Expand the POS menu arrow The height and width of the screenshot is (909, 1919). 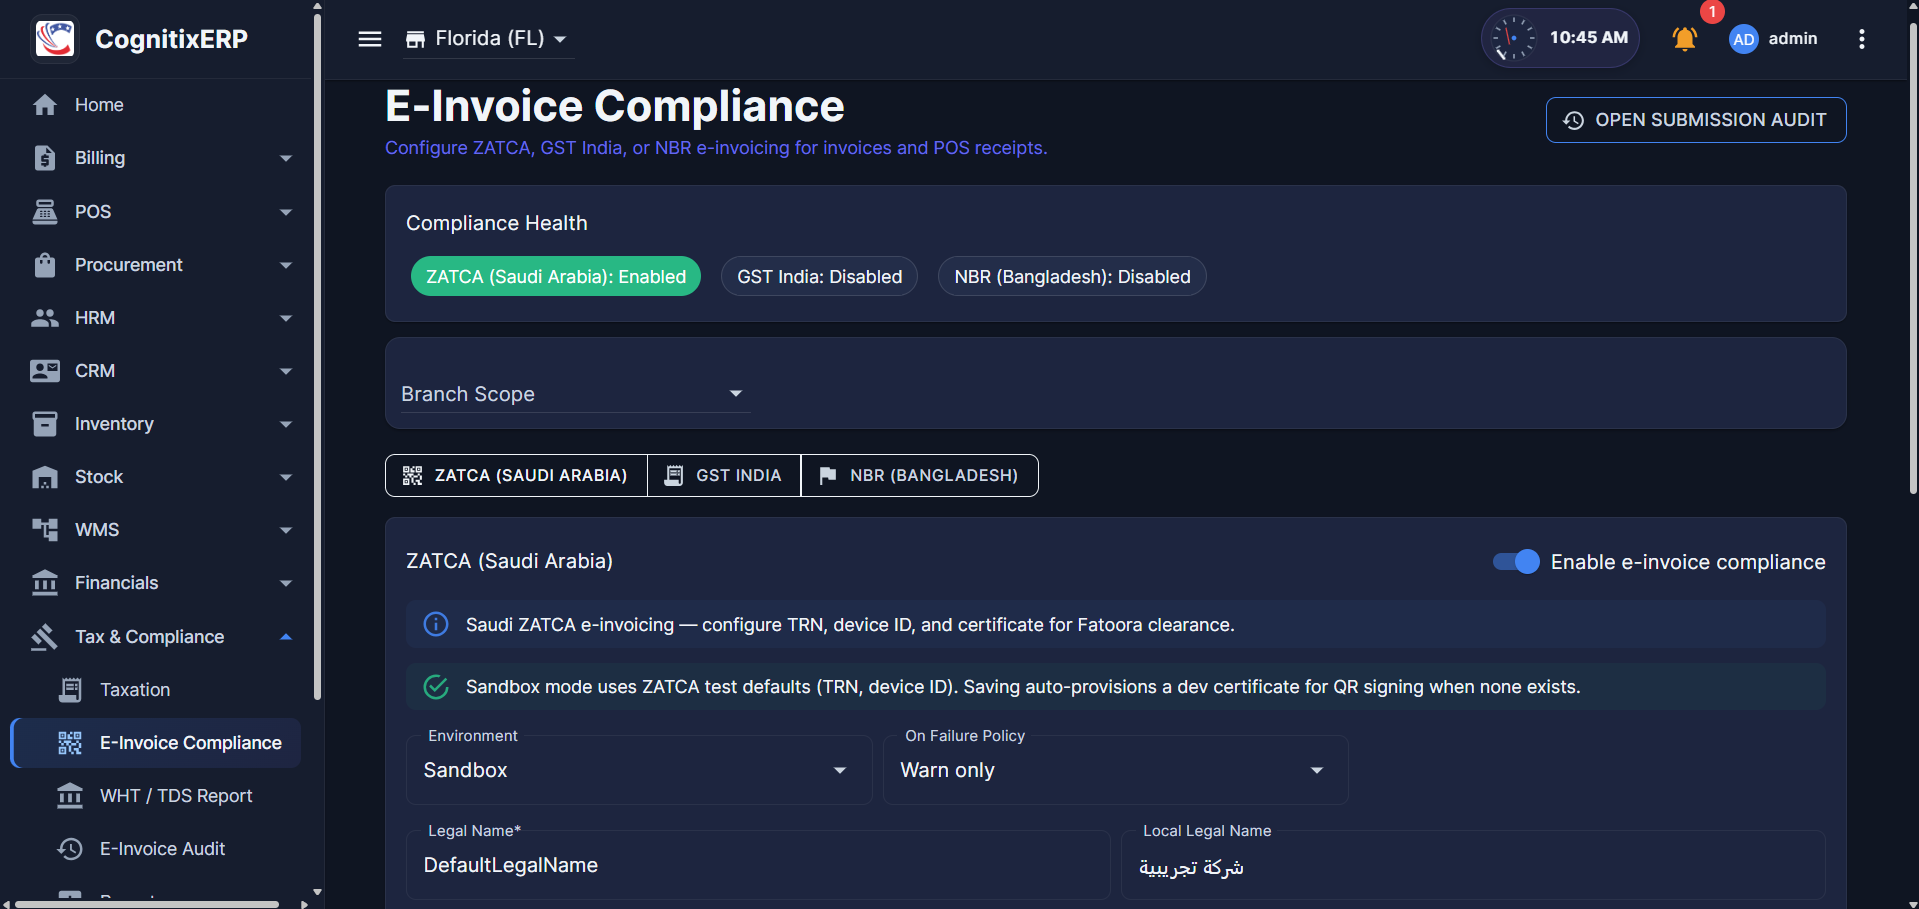[286, 212]
